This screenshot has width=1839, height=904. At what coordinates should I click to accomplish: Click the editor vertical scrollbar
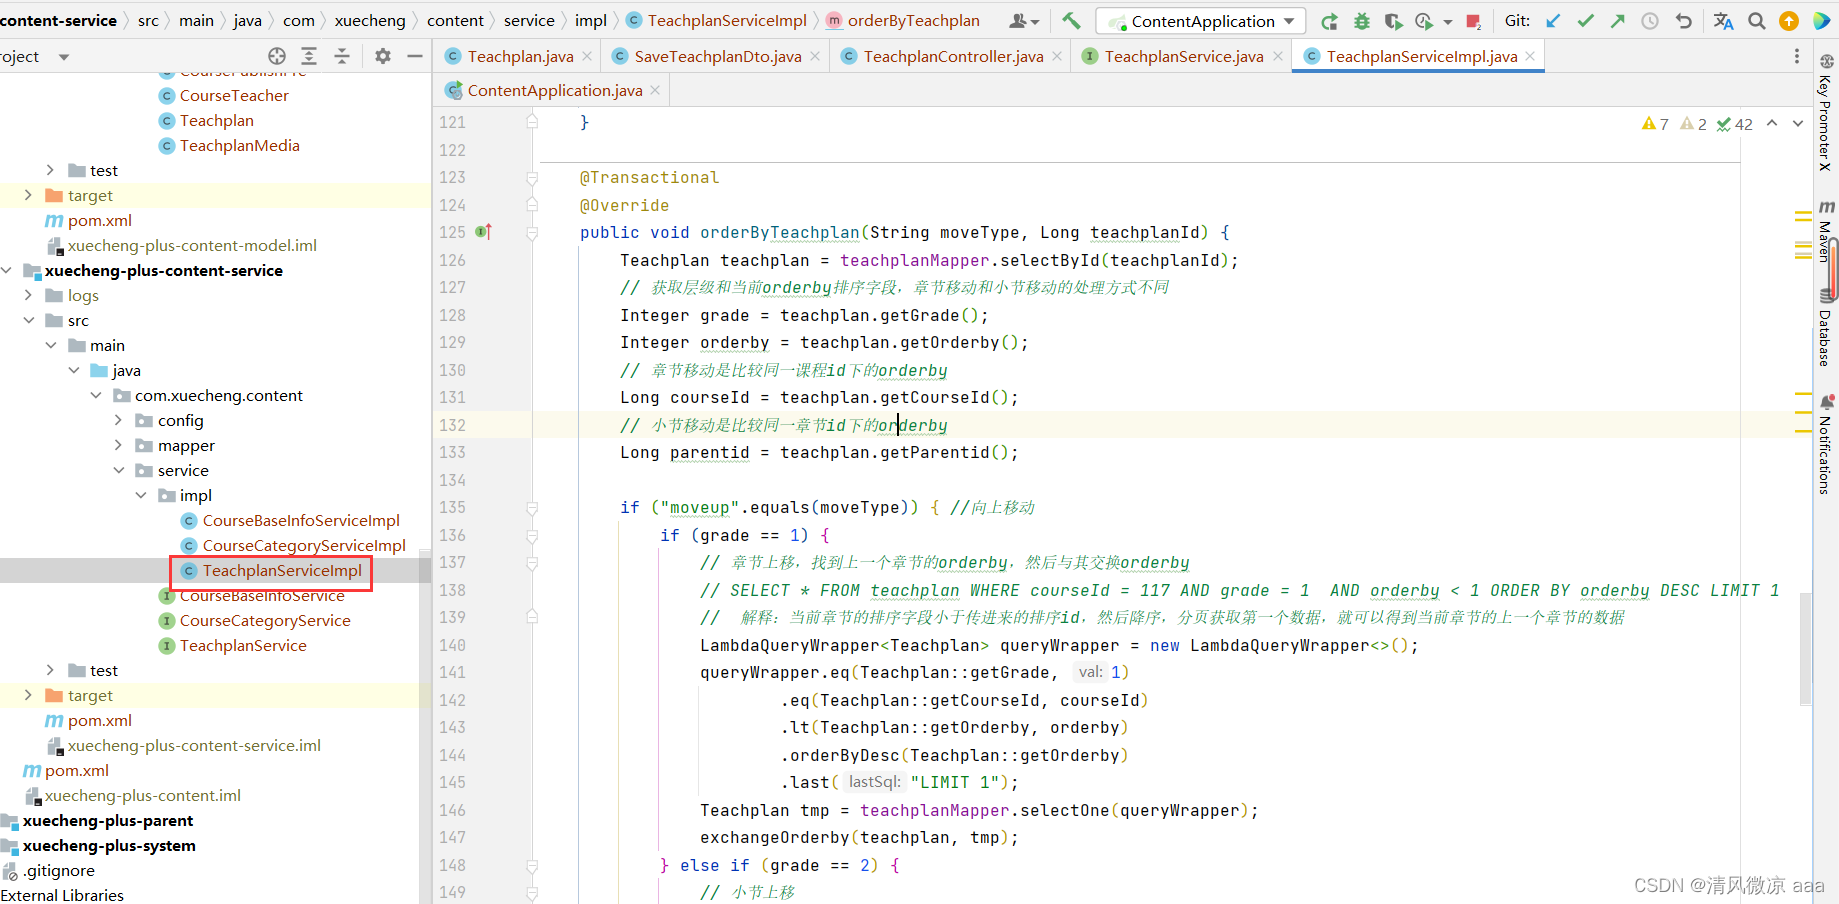1805,650
